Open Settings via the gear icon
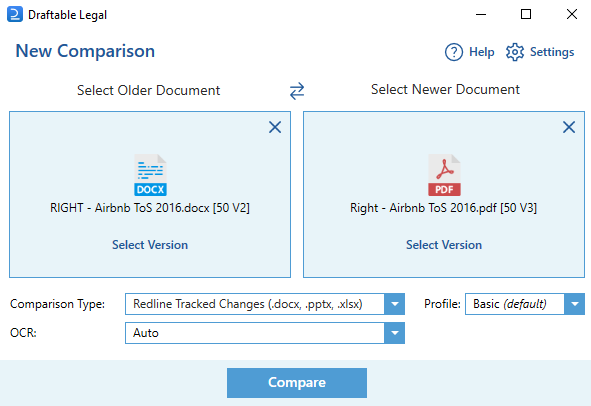The width and height of the screenshot is (591, 406). [x=515, y=52]
